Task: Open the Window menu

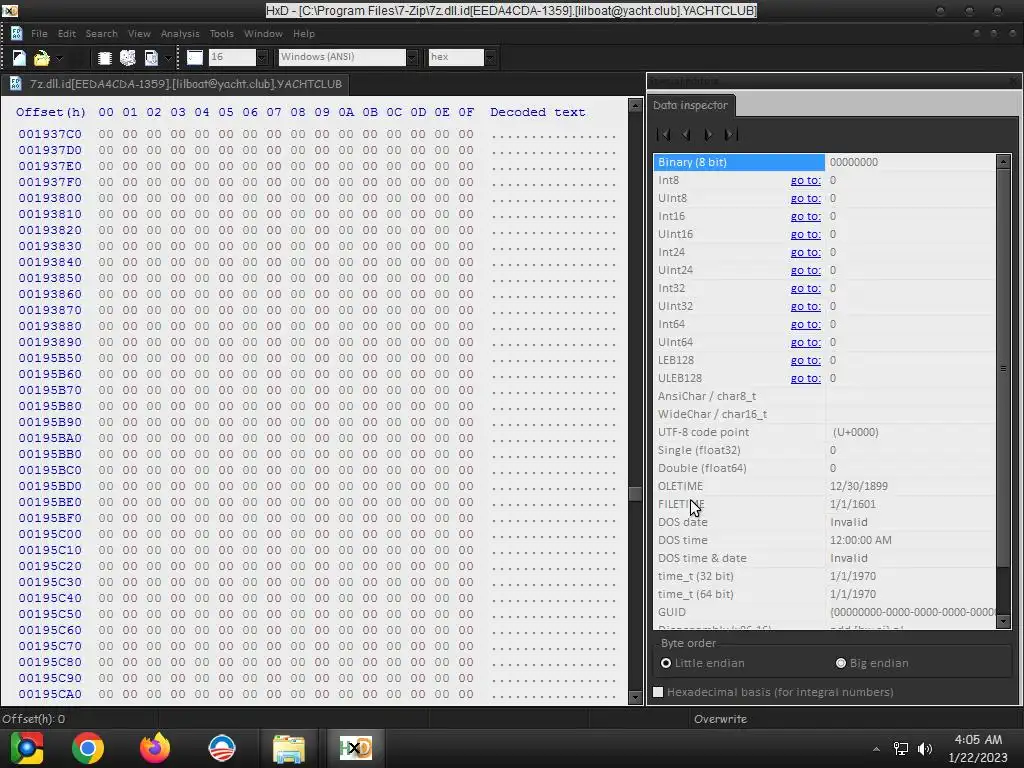Action: 263,33
